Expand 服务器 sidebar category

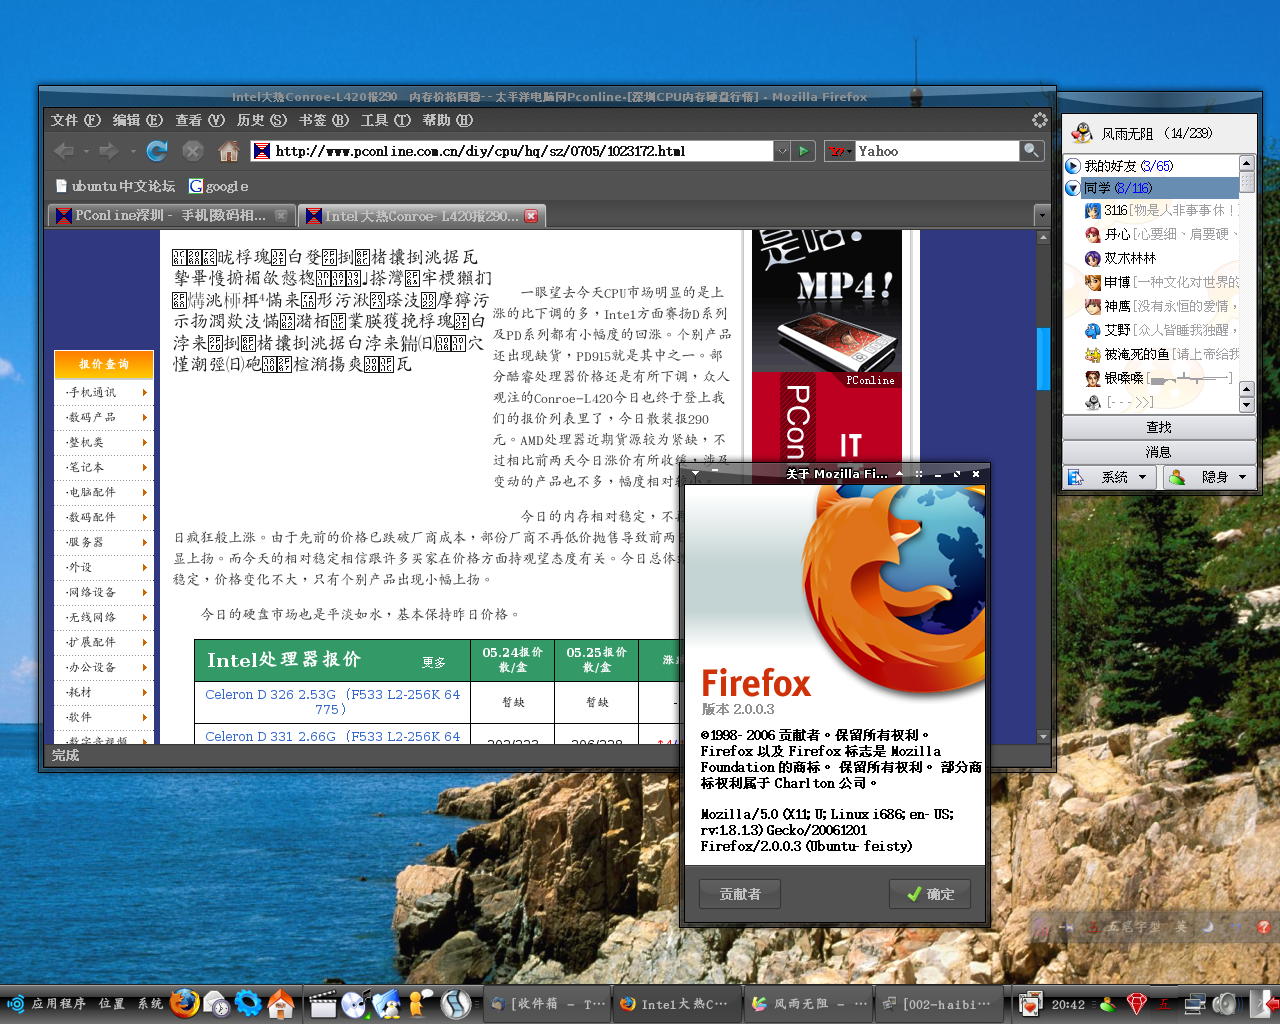coord(106,542)
